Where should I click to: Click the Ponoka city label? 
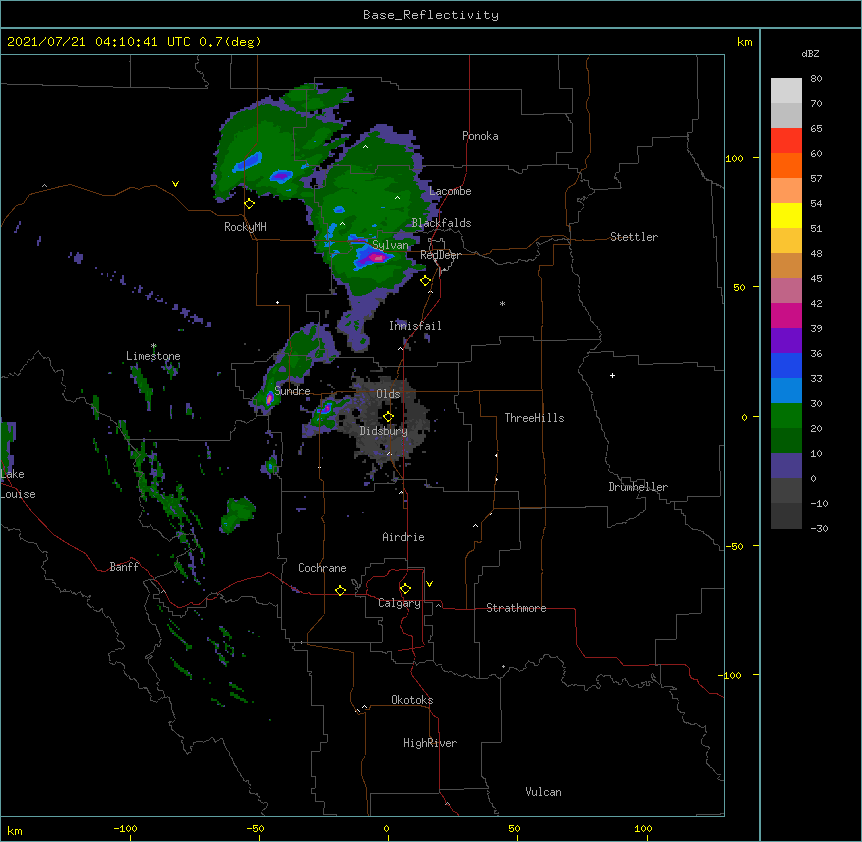(x=480, y=136)
